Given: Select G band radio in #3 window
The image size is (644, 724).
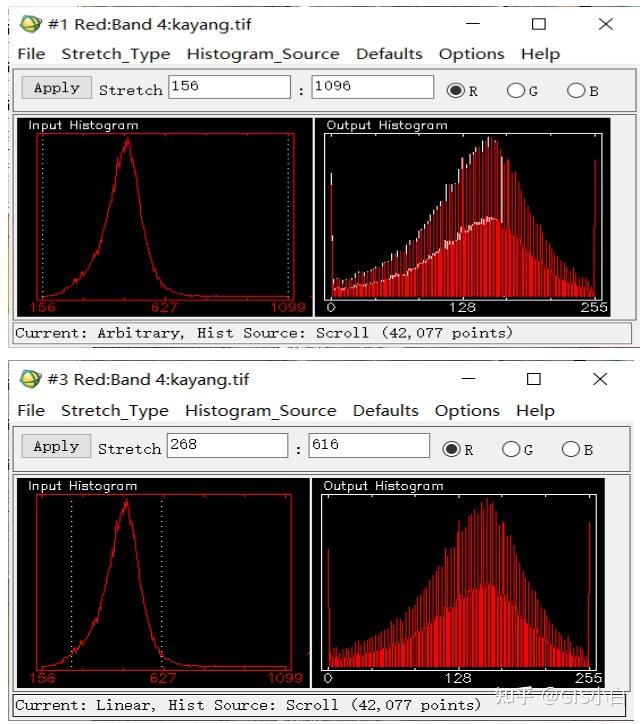Looking at the screenshot, I should pos(511,449).
